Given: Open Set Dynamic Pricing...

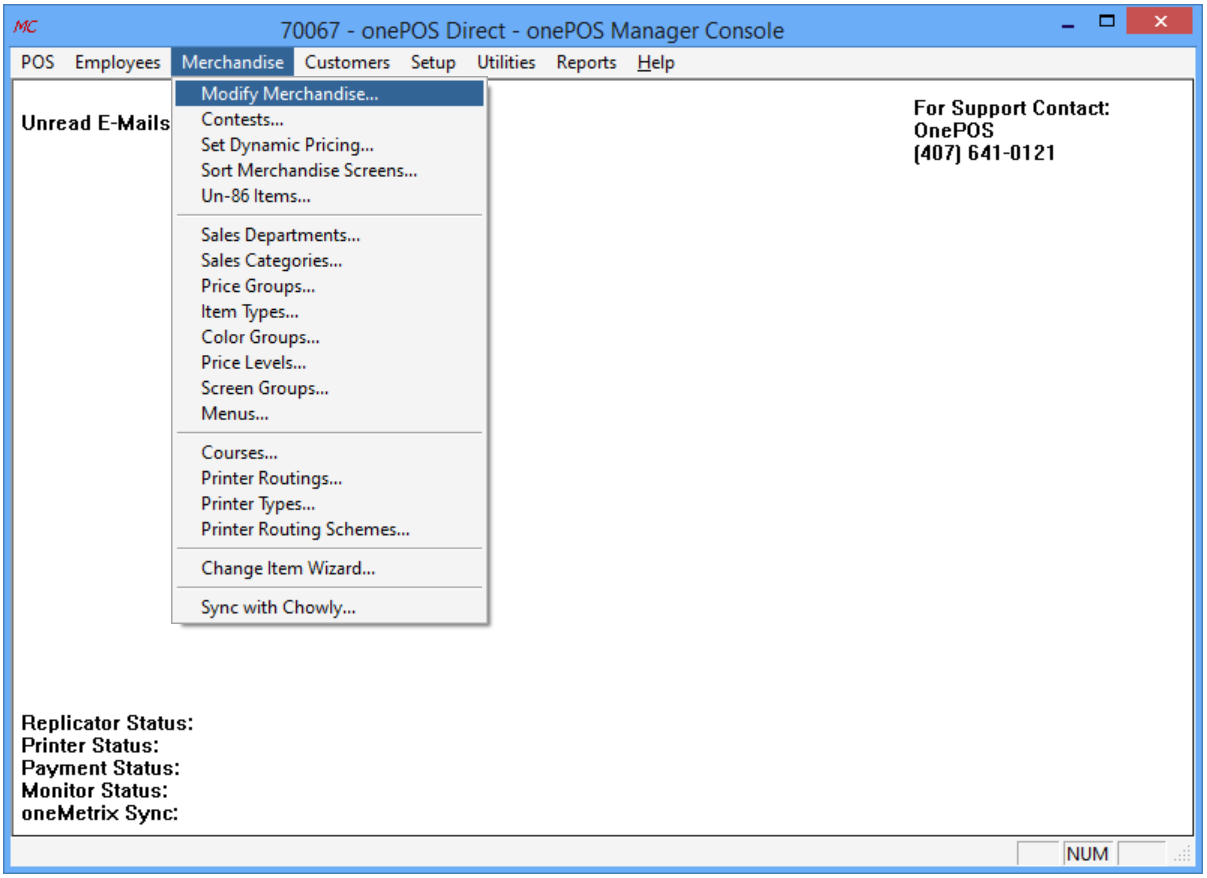Looking at the screenshot, I should [329, 145].
